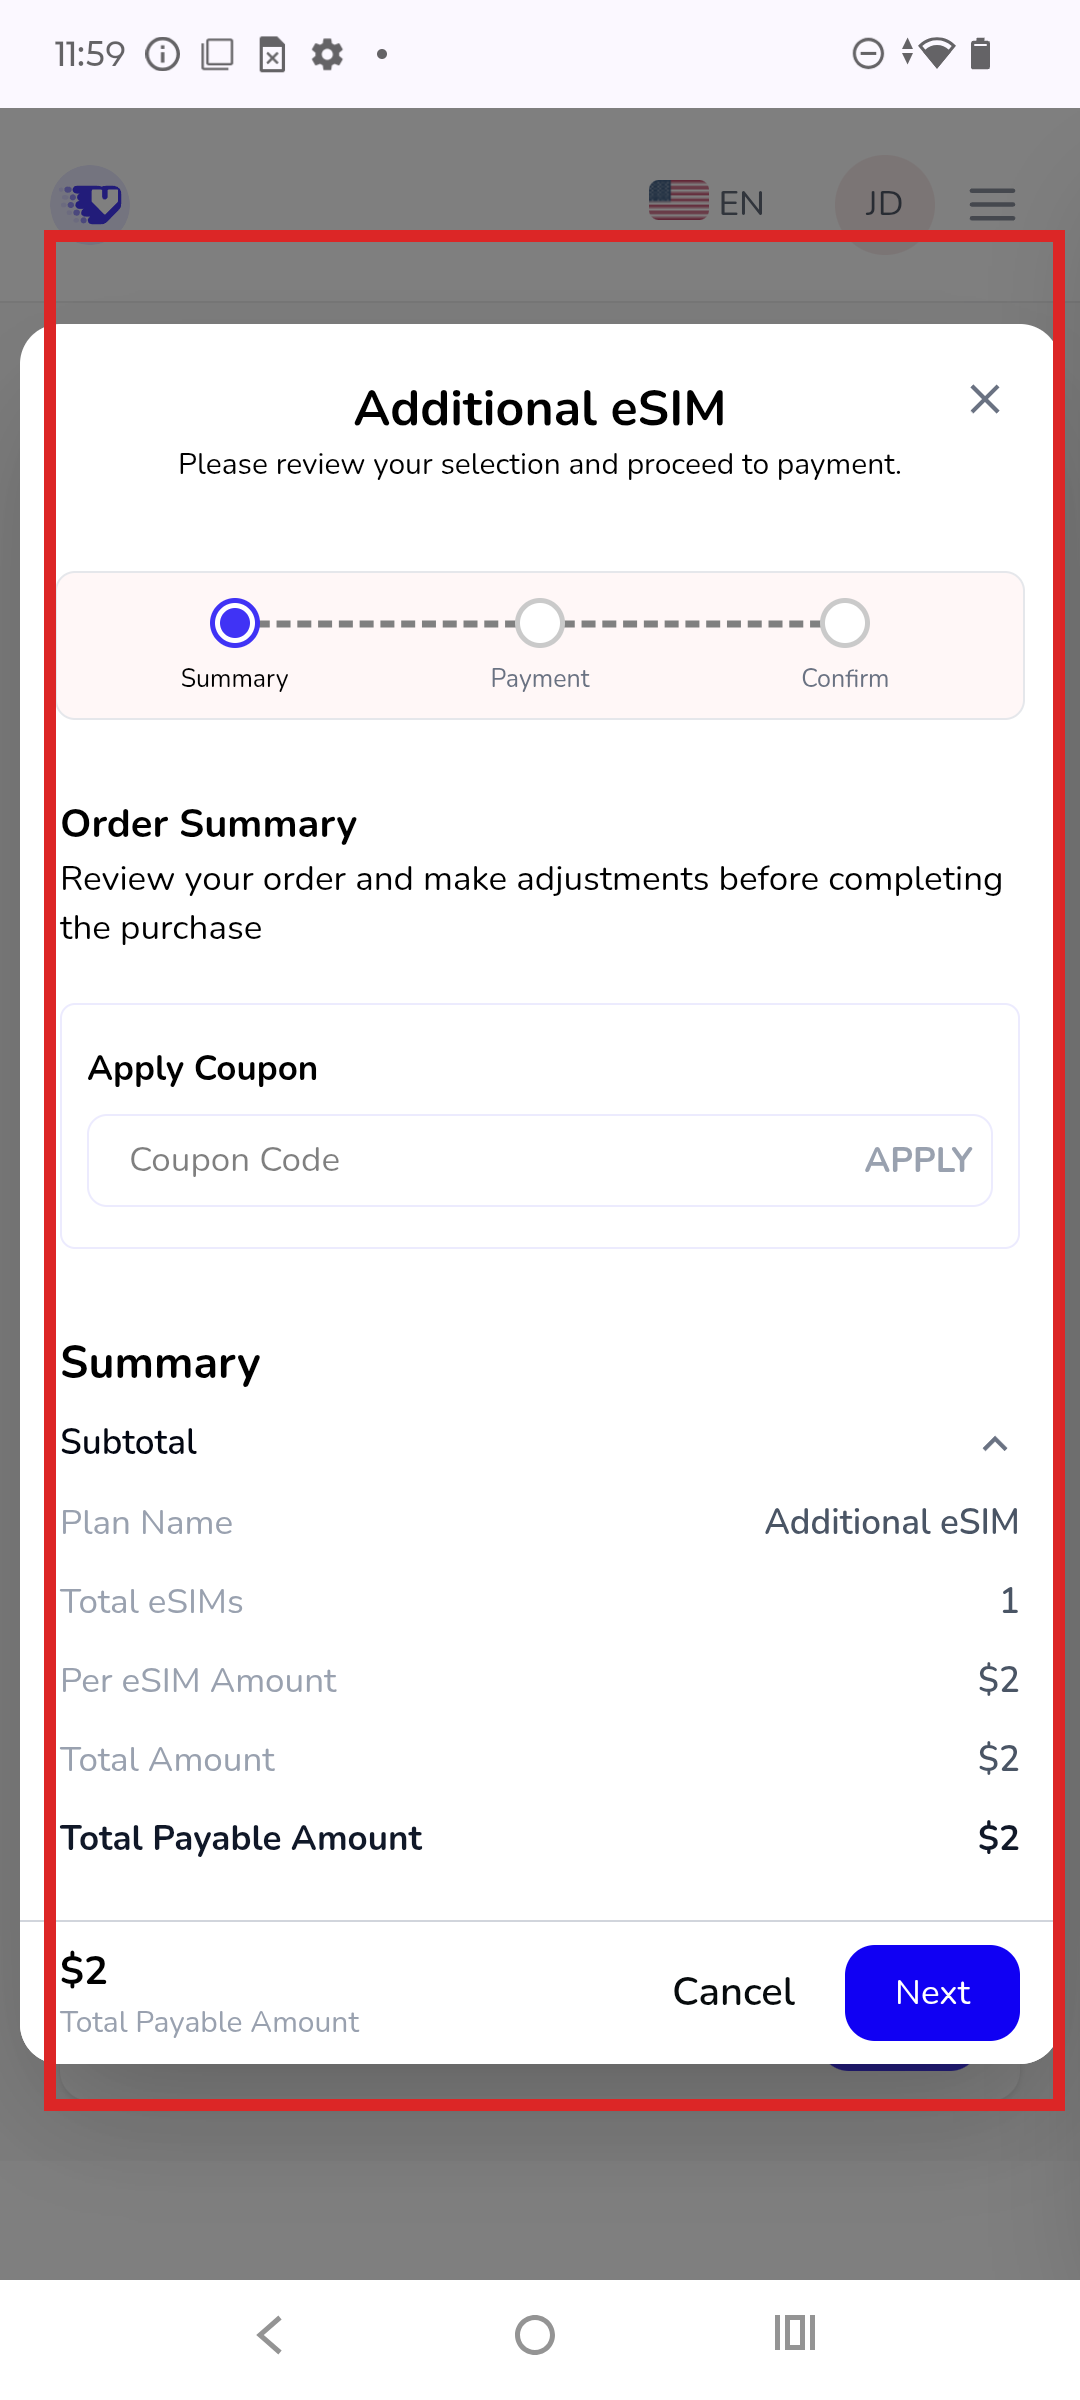Tap the Payment step label
The height and width of the screenshot is (2400, 1080).
[540, 679]
